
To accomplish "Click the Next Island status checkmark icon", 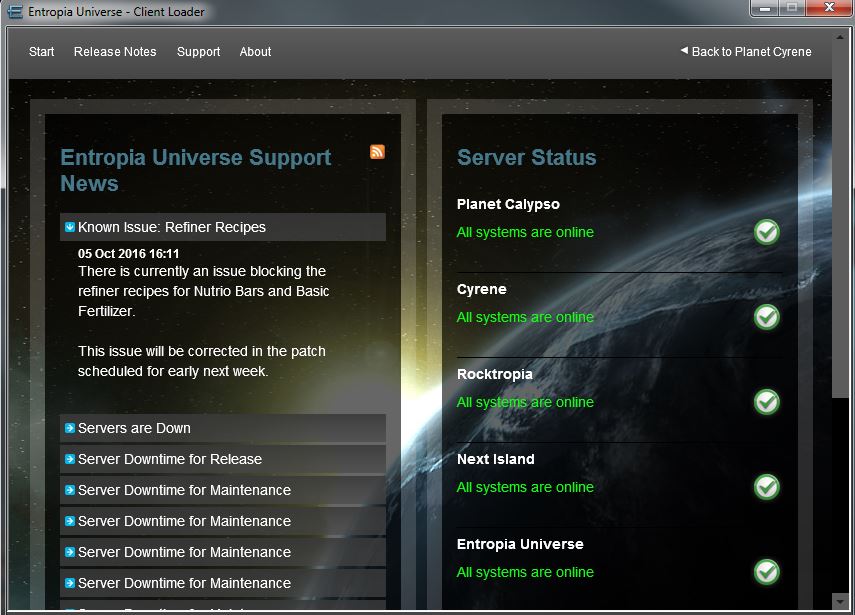I will (x=767, y=487).
